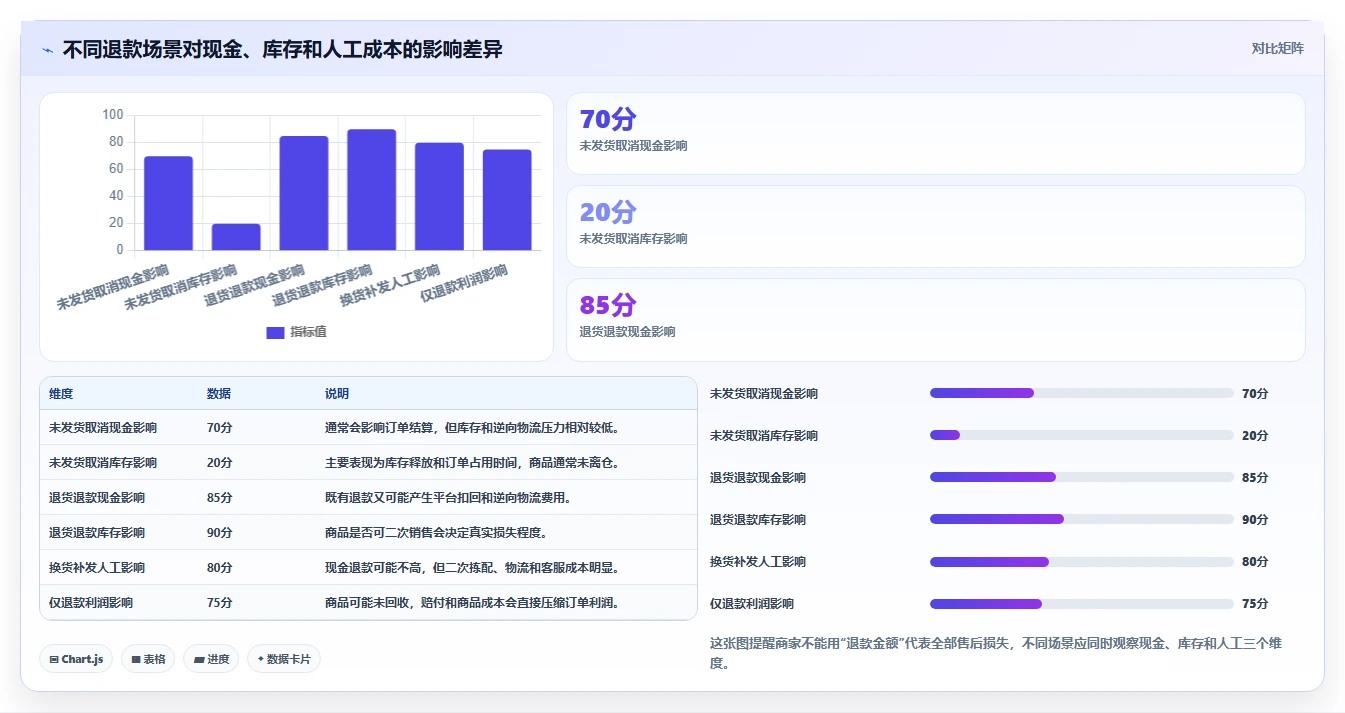Click the 维度 column header

pyautogui.click(x=61, y=394)
